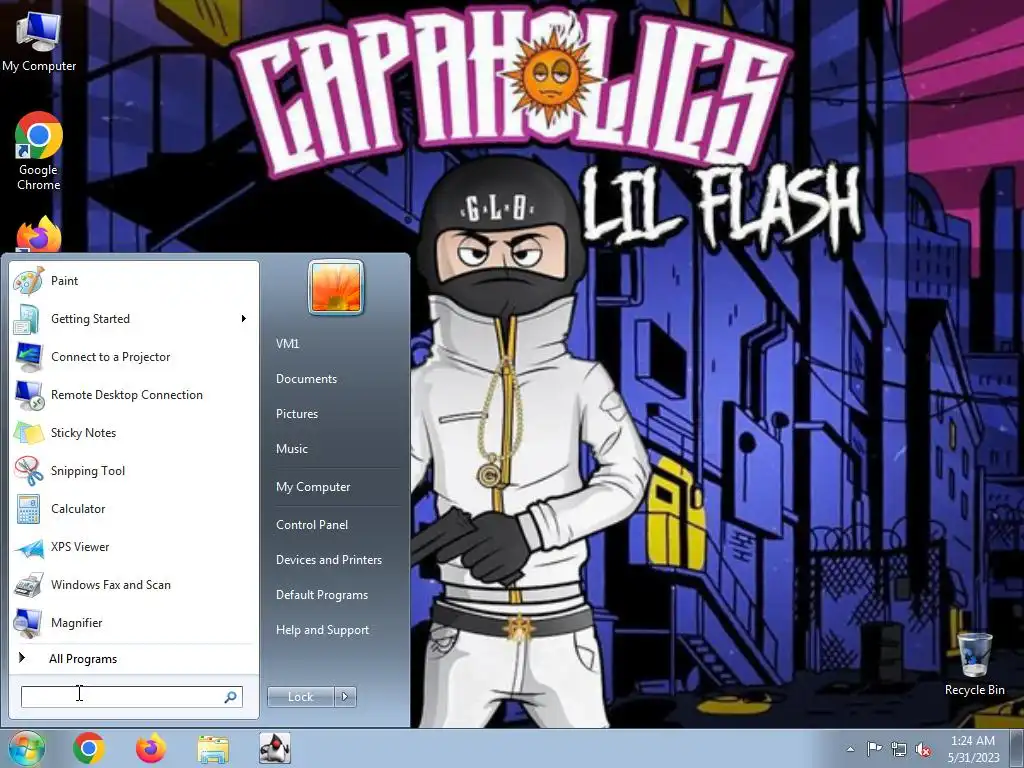Click the taskbar clock showing 1:24 AM

(974, 749)
